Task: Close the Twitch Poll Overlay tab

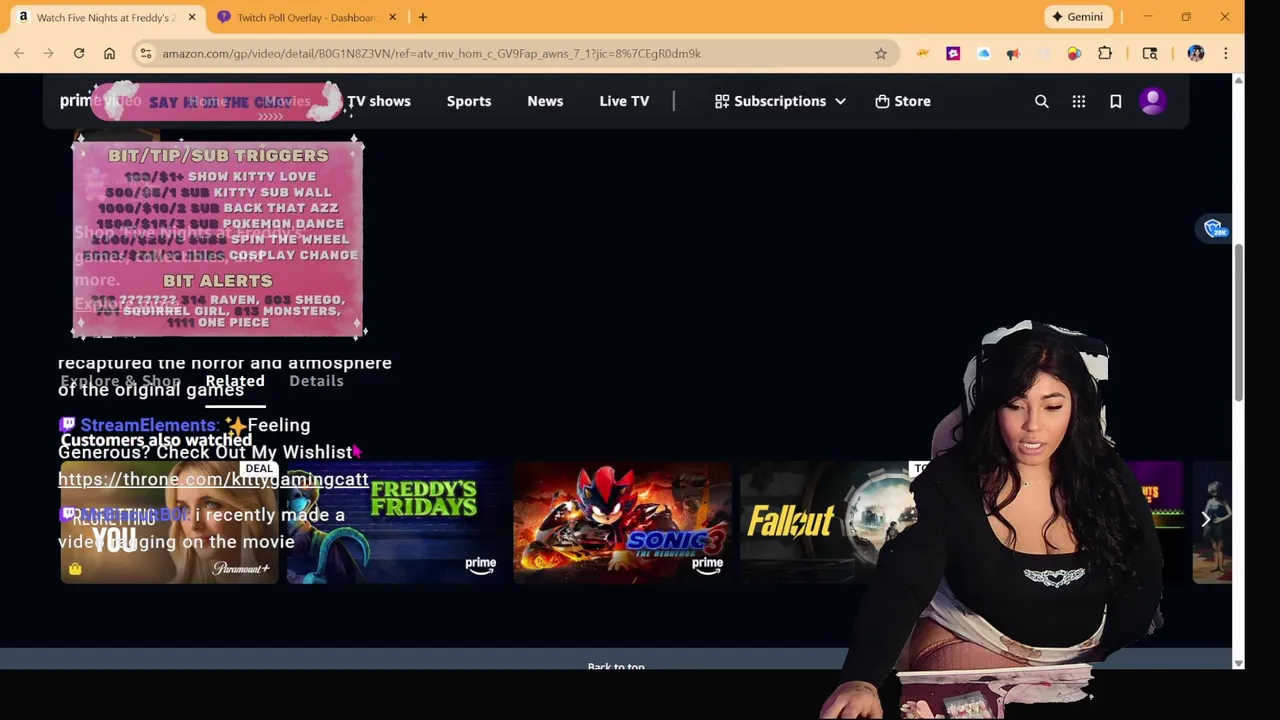Action: [392, 17]
